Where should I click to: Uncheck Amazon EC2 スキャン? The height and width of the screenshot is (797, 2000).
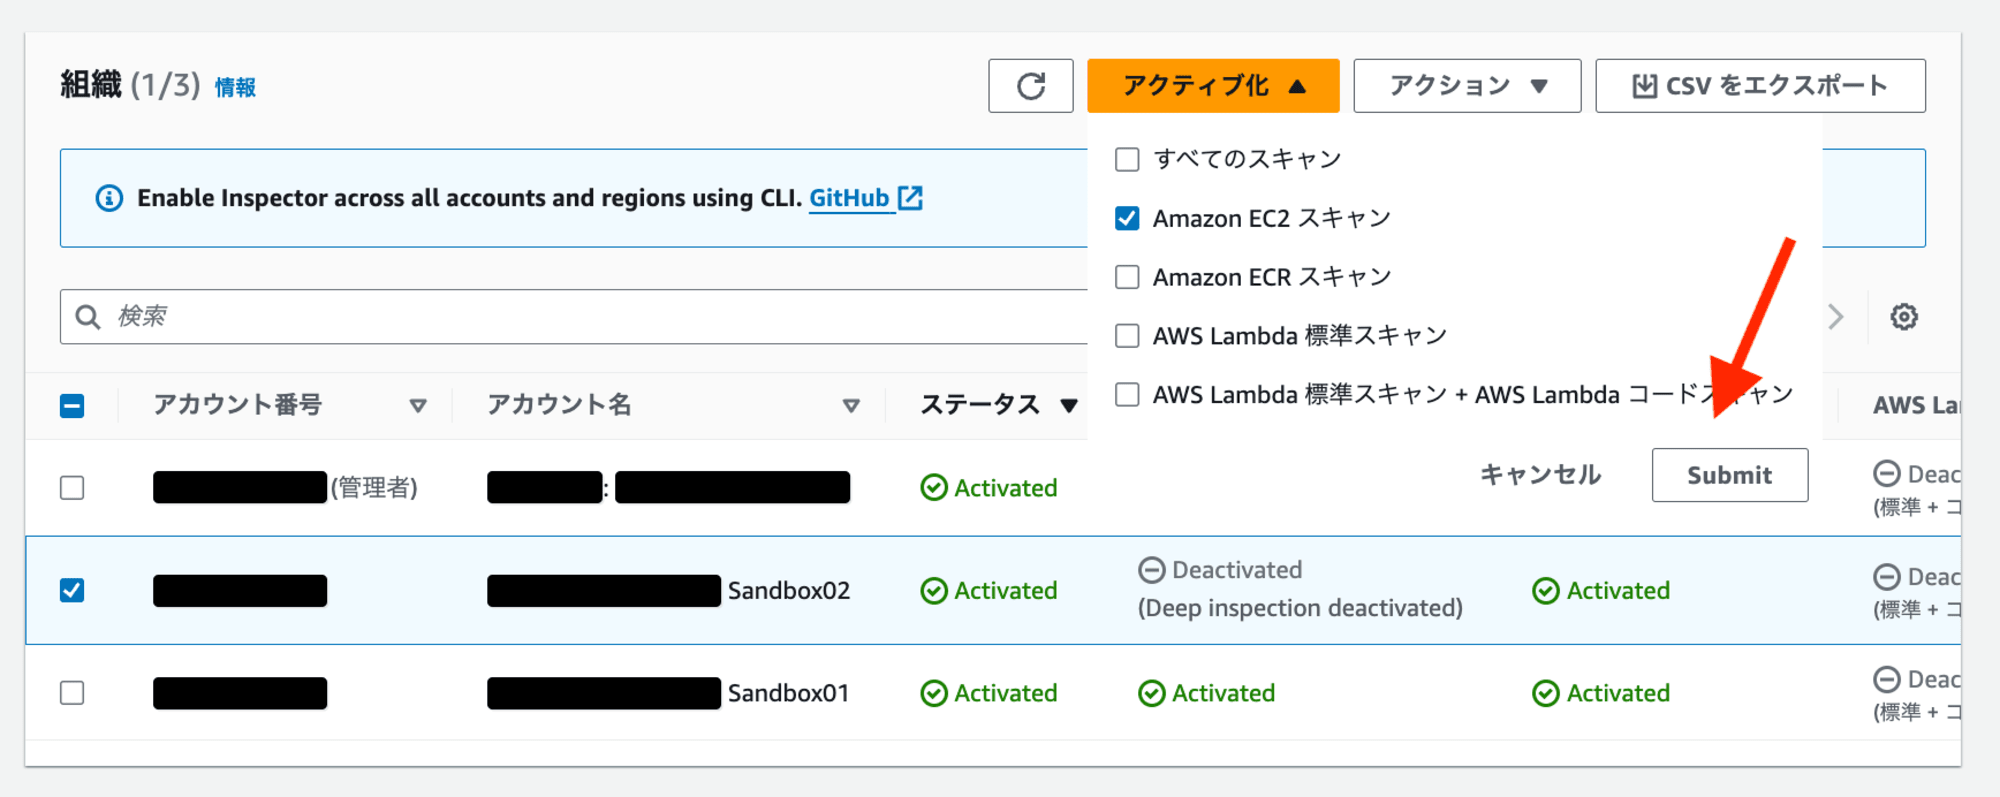[1127, 218]
